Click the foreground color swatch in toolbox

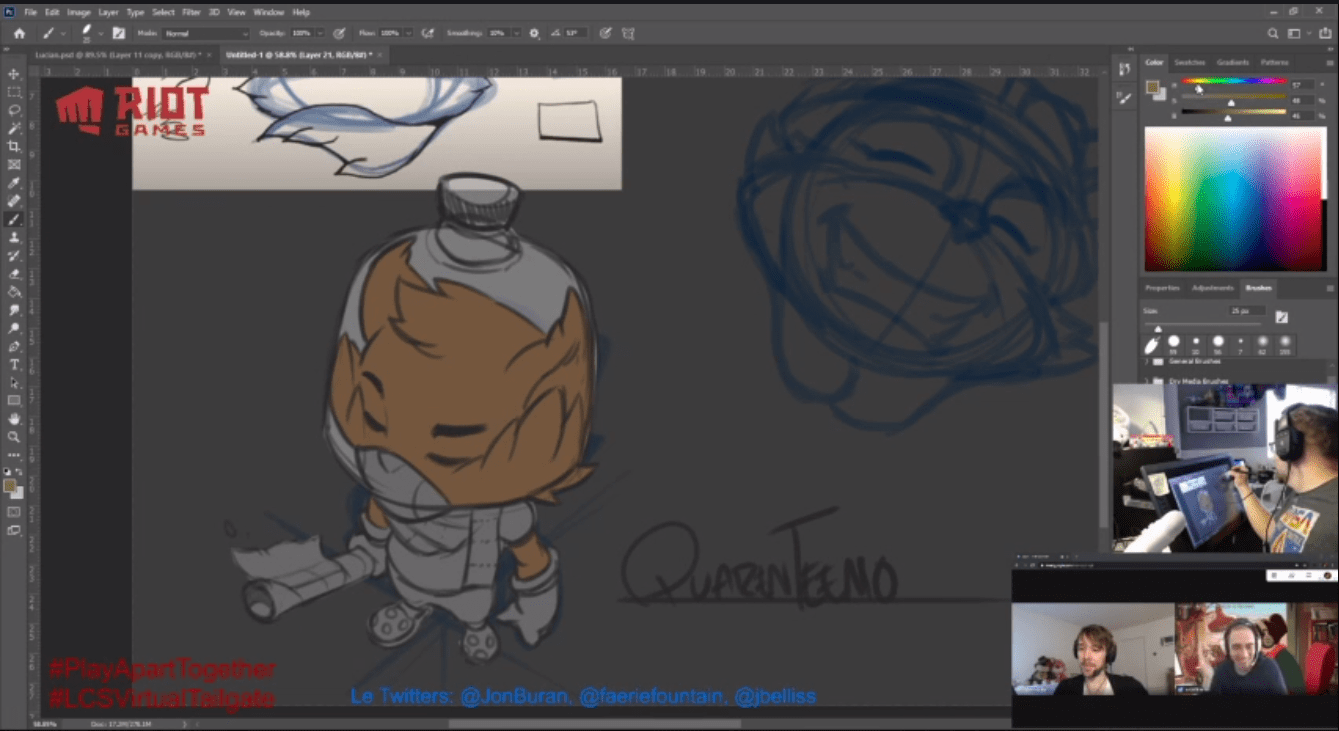click(10, 485)
